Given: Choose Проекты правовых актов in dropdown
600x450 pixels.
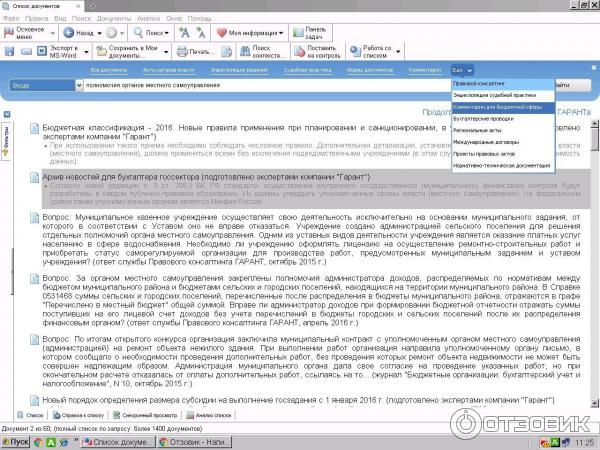Looking at the screenshot, I should click(x=503, y=154).
